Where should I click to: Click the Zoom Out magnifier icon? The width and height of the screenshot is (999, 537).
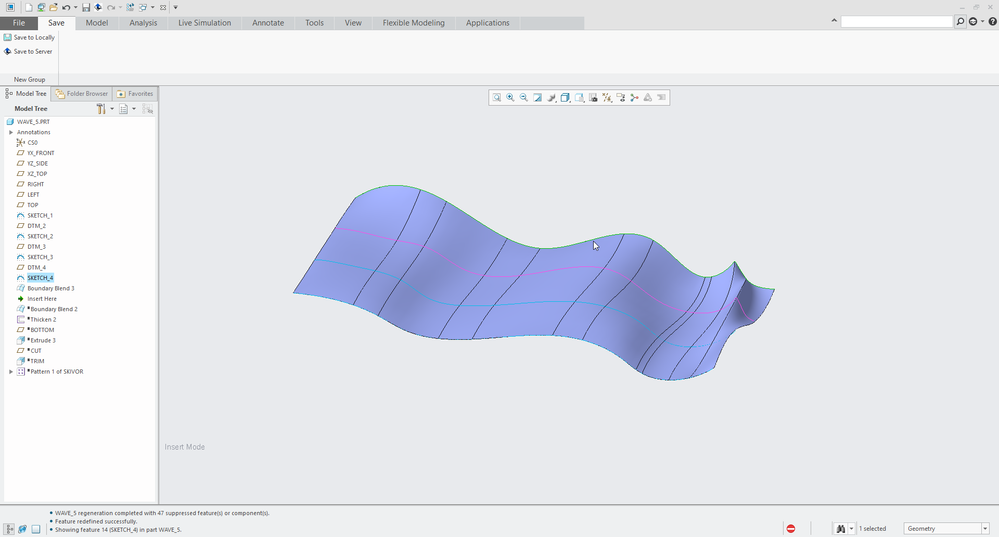(x=524, y=98)
